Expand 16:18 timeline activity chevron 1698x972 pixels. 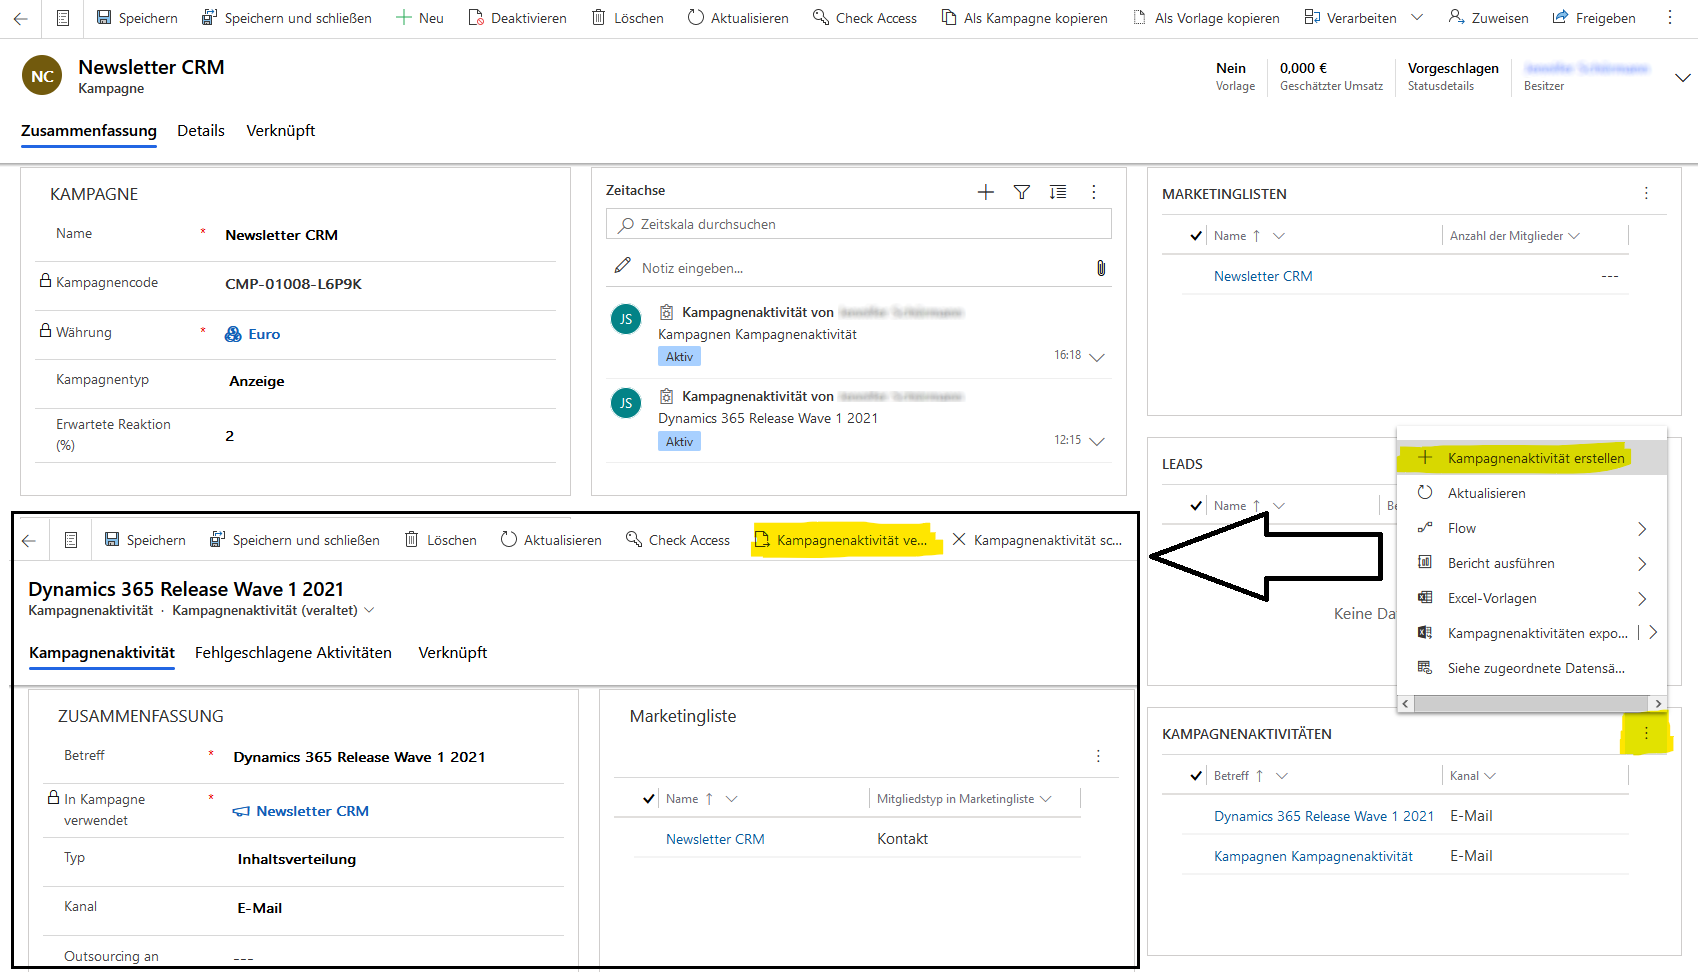pos(1097,357)
